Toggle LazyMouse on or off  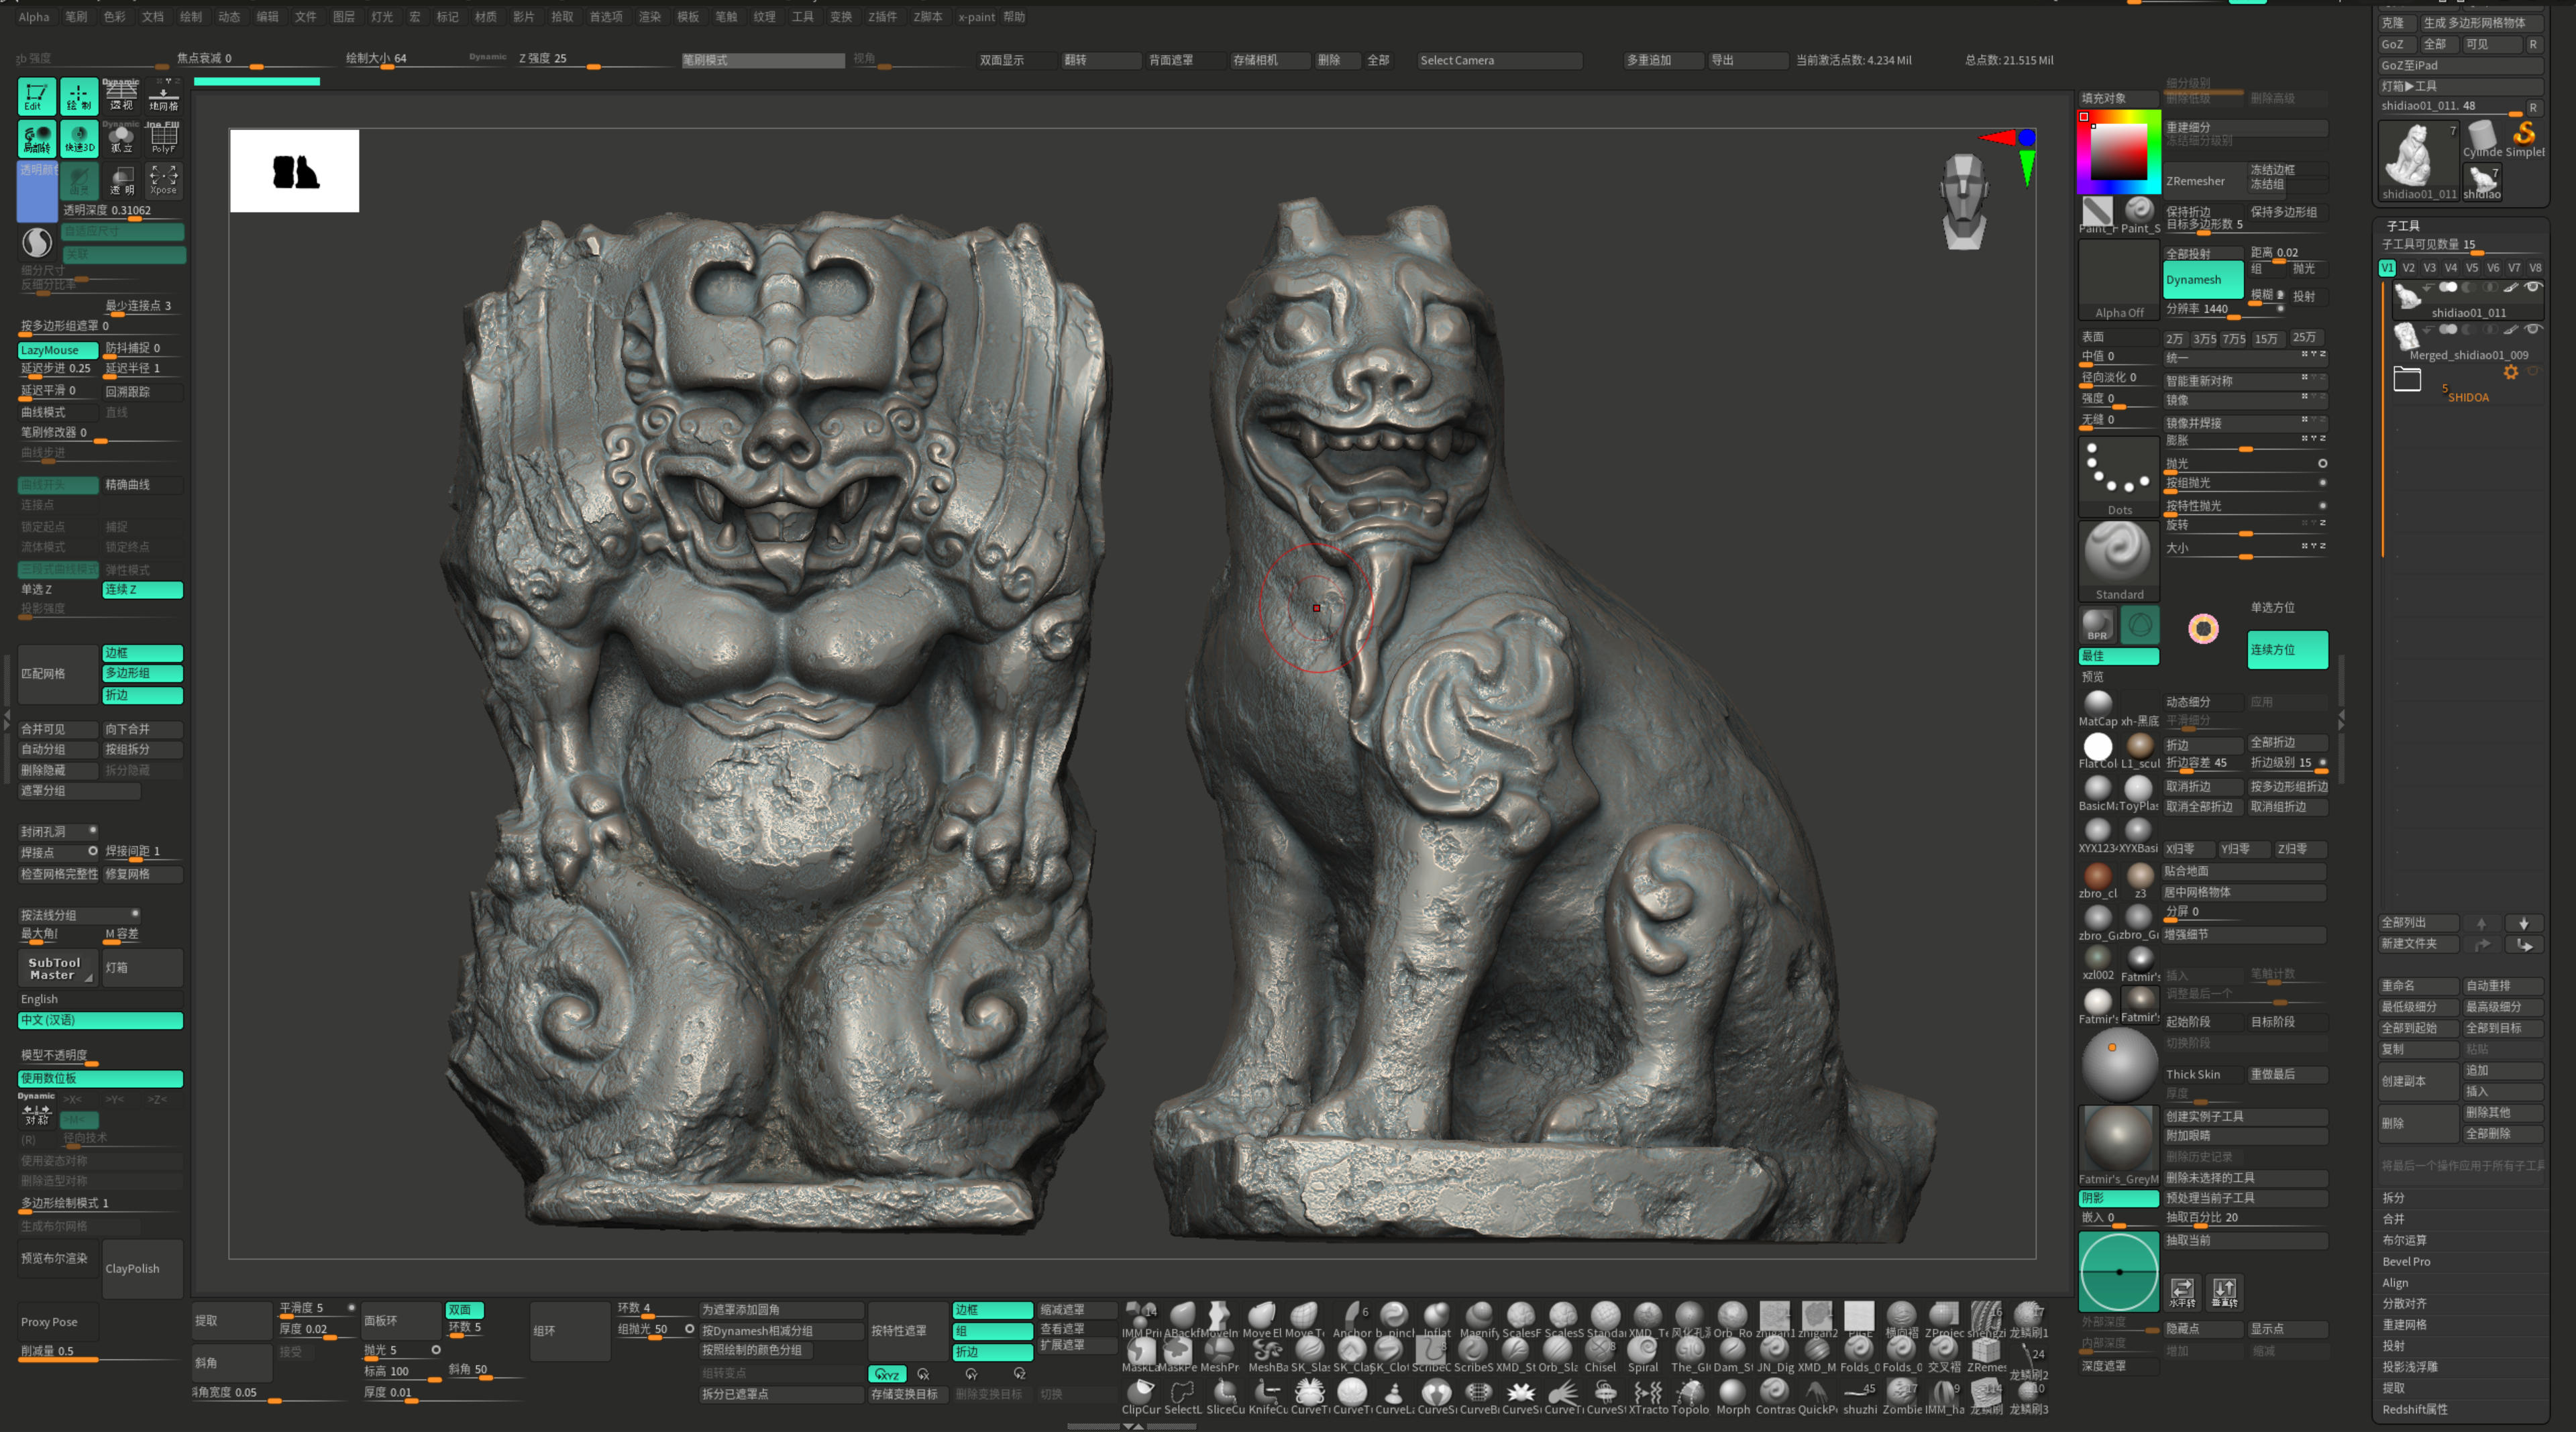pyautogui.click(x=57, y=350)
